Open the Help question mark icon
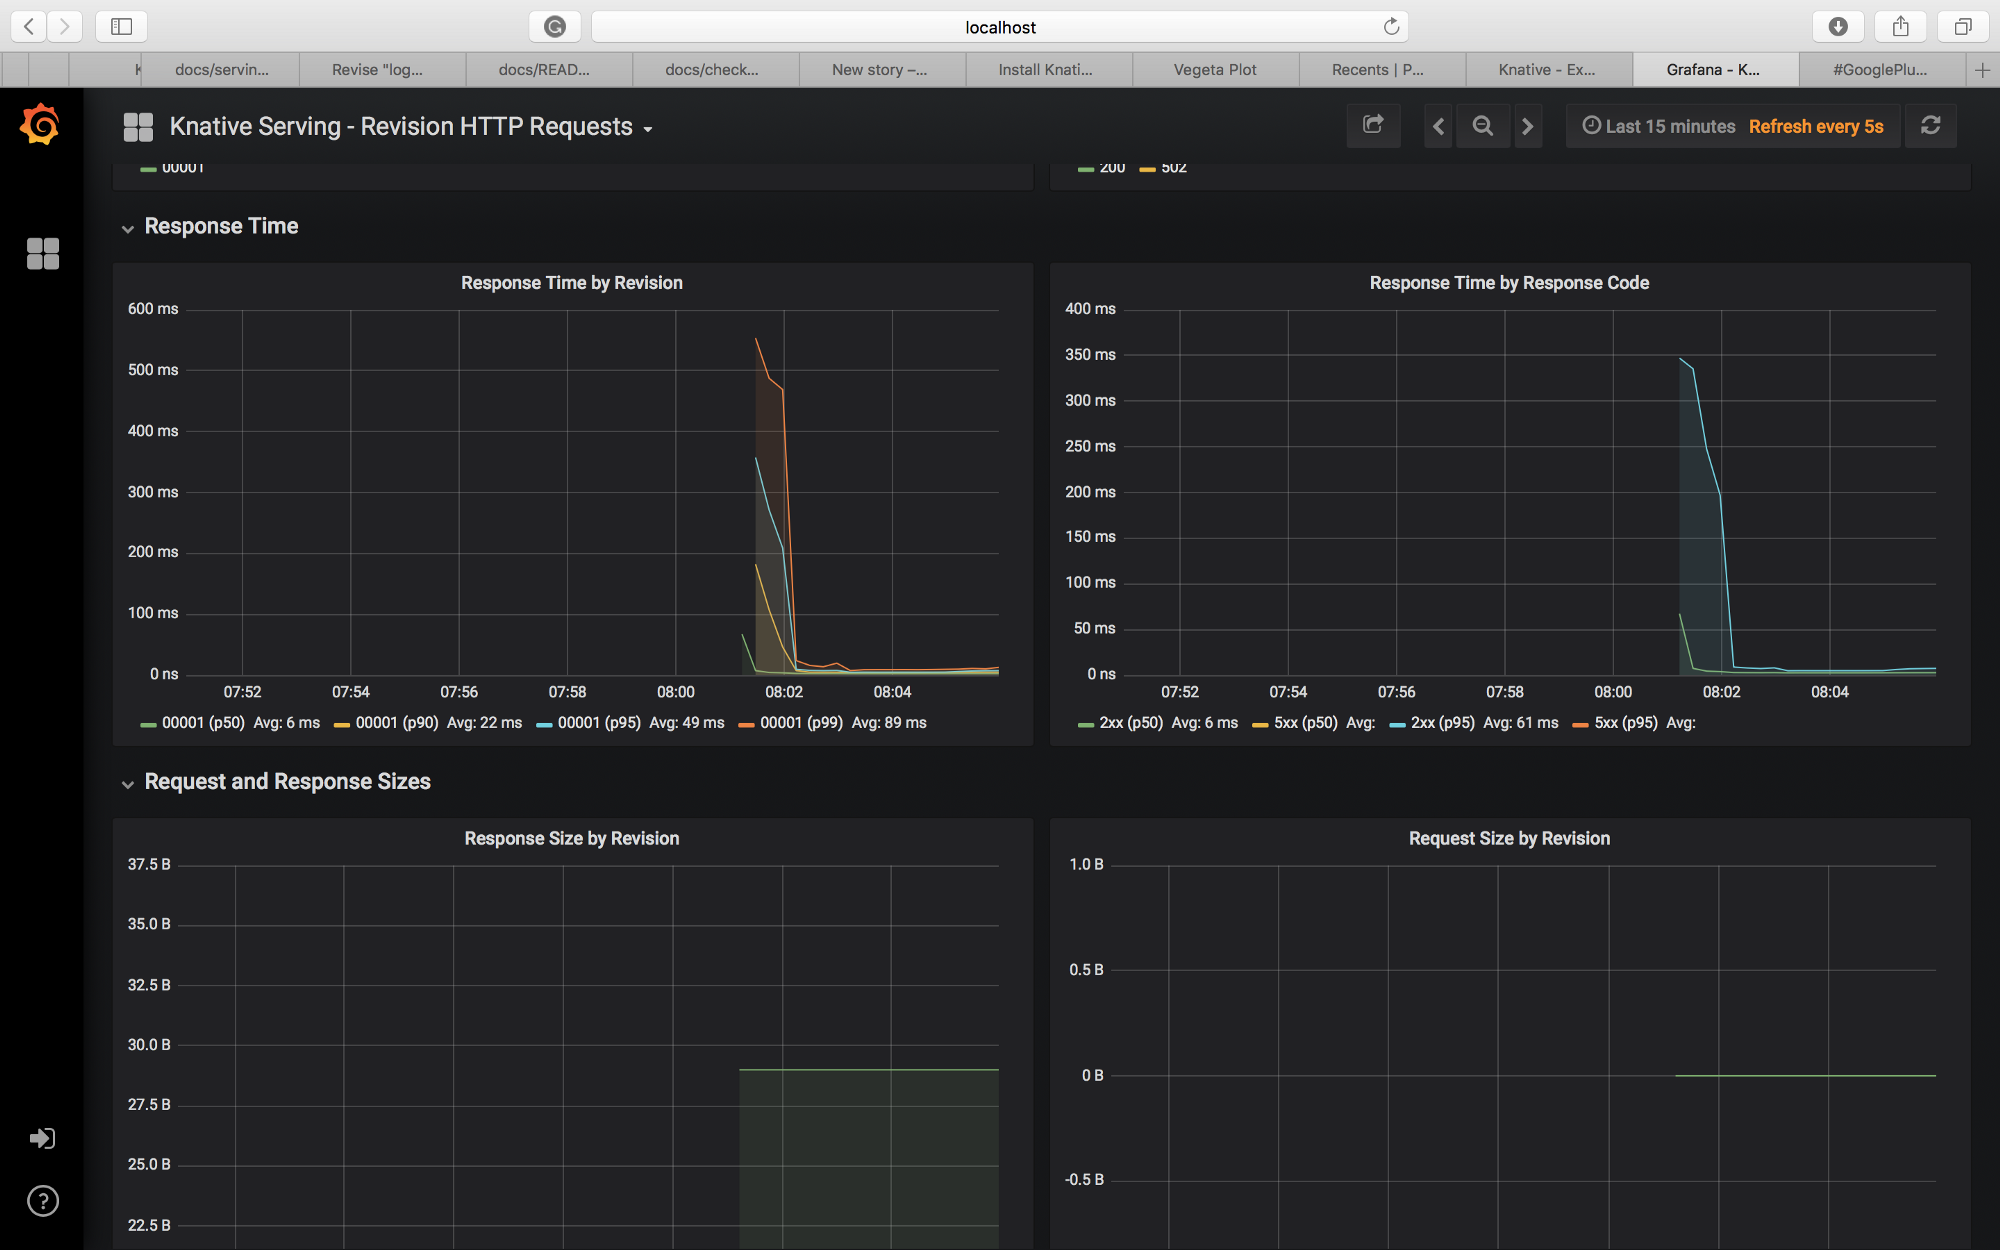This screenshot has width=2000, height=1250. [x=42, y=1201]
